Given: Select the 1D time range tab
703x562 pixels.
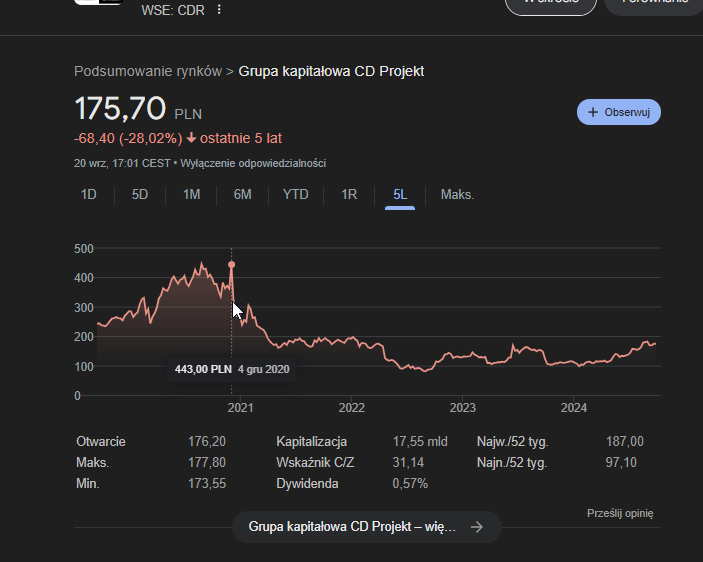Looking at the screenshot, I should click(88, 194).
